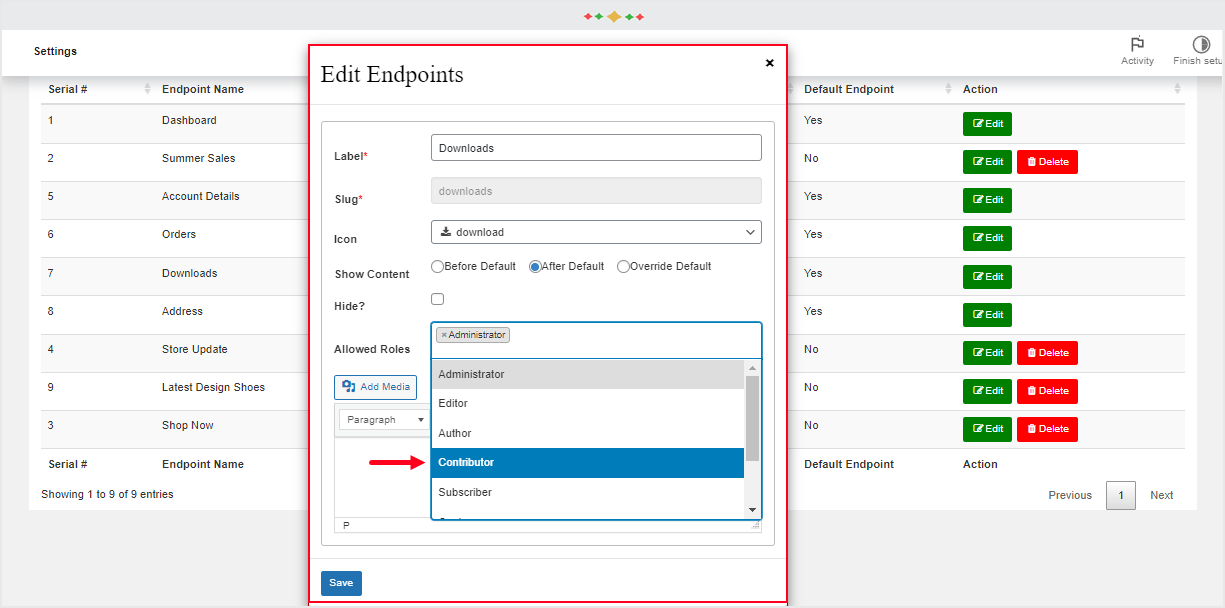The height and width of the screenshot is (608, 1225).
Task: Delete the Summer Sales endpoint
Action: tap(1047, 162)
